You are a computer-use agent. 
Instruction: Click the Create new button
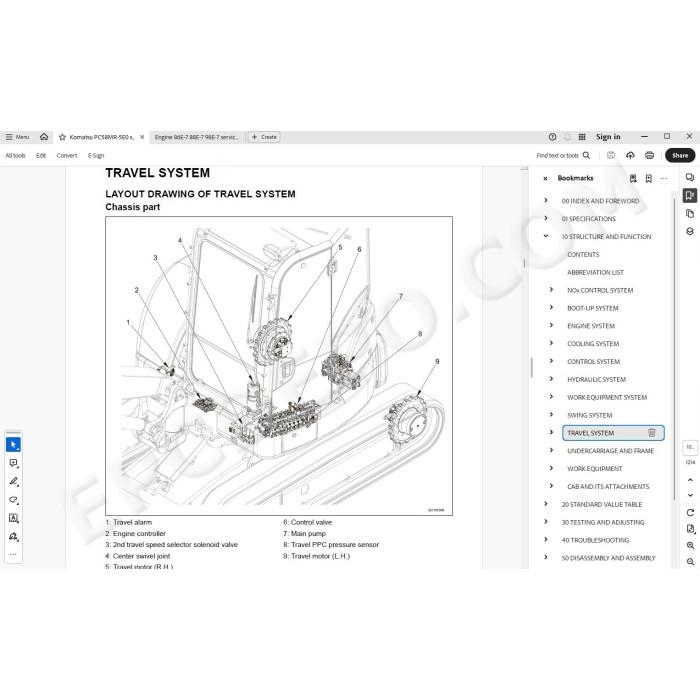(264, 137)
